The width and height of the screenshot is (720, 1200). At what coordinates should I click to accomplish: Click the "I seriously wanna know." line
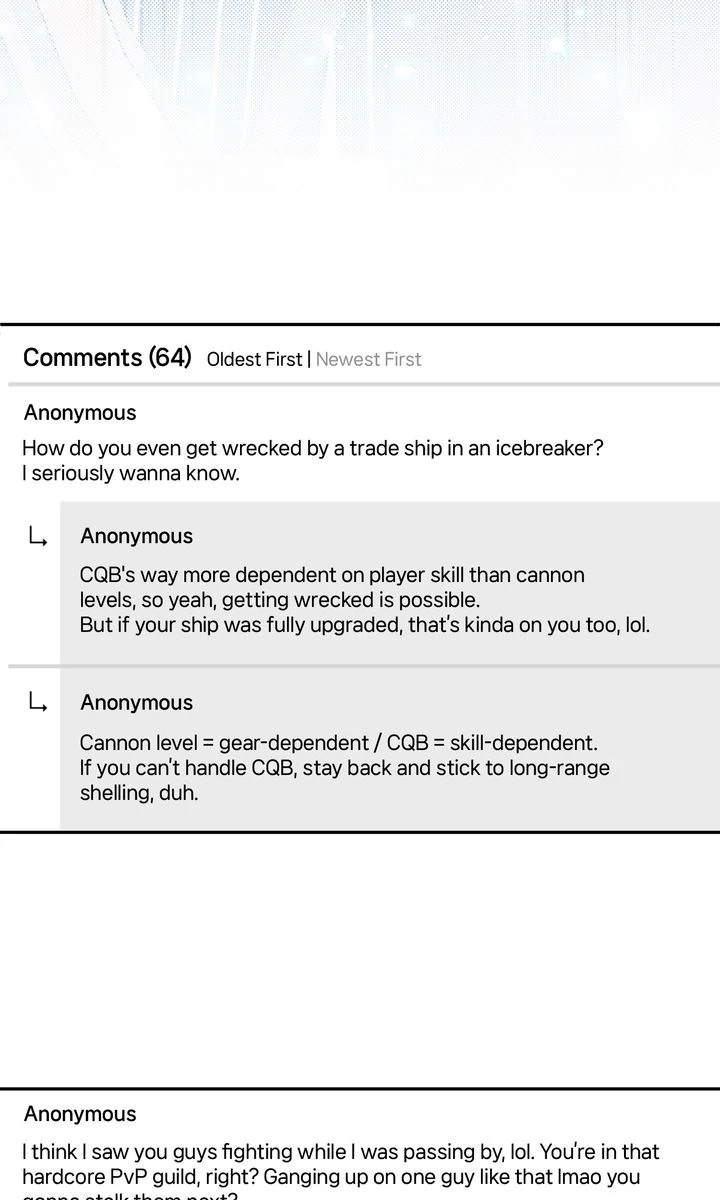(131, 474)
